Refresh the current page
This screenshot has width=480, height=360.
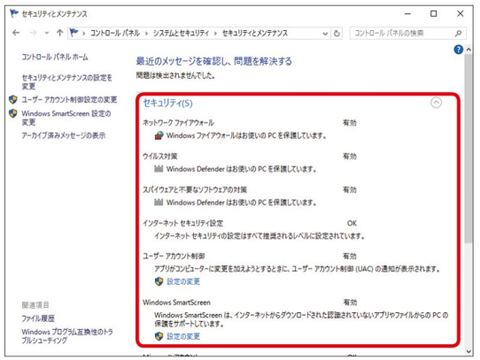coord(337,33)
